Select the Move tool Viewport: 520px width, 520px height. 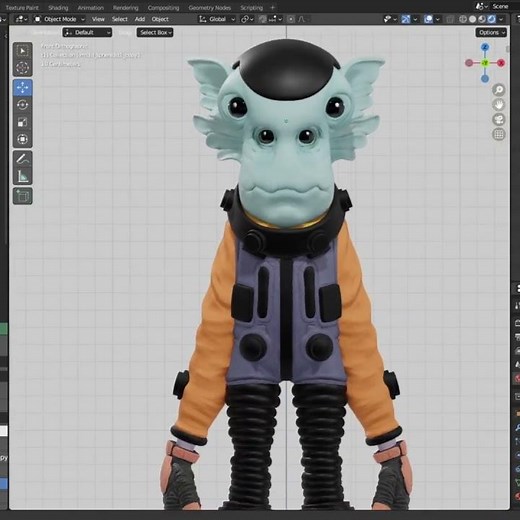tap(22, 88)
